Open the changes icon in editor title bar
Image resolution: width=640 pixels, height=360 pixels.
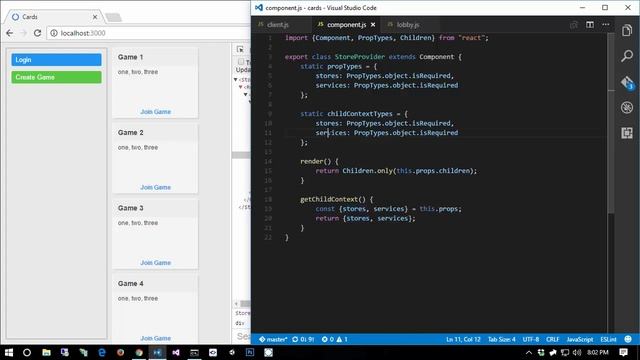tap(573, 24)
